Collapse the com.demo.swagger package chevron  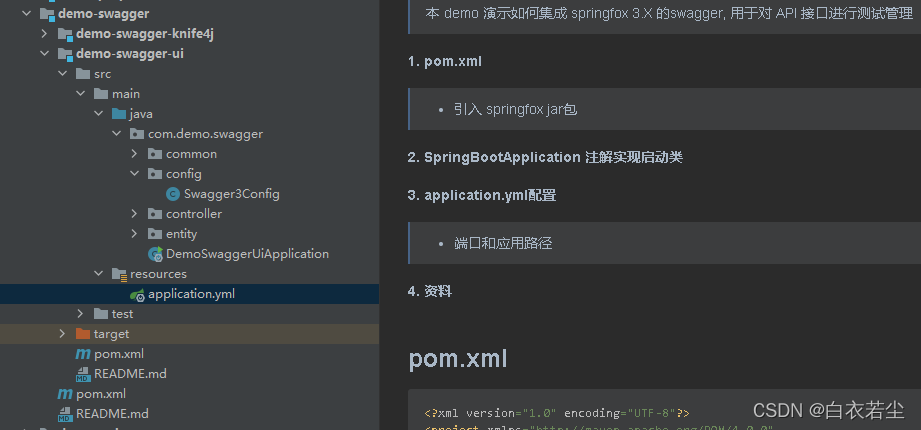(117, 133)
